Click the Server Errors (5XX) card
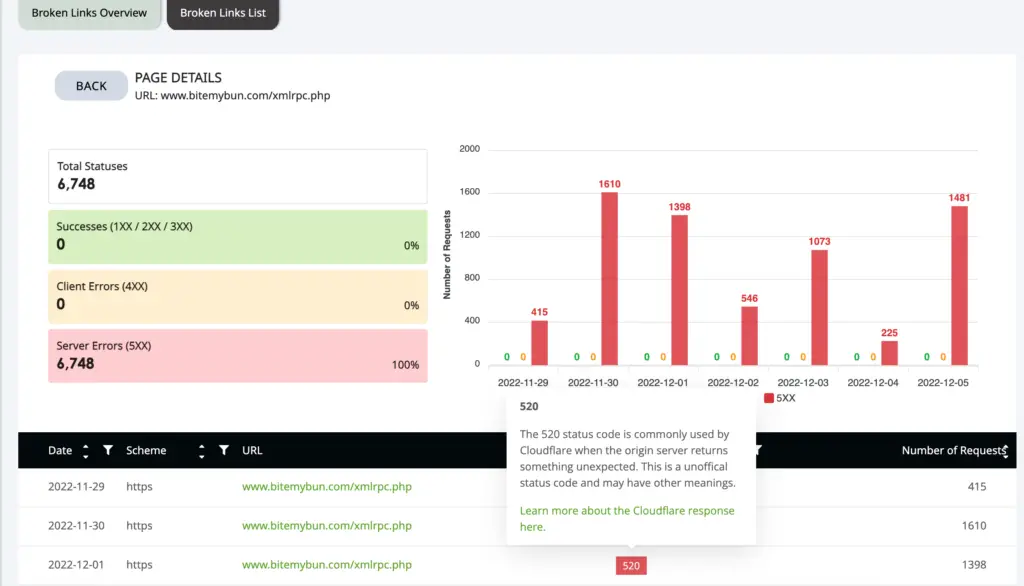Screen dimensions: 1024x586 click(x=238, y=356)
